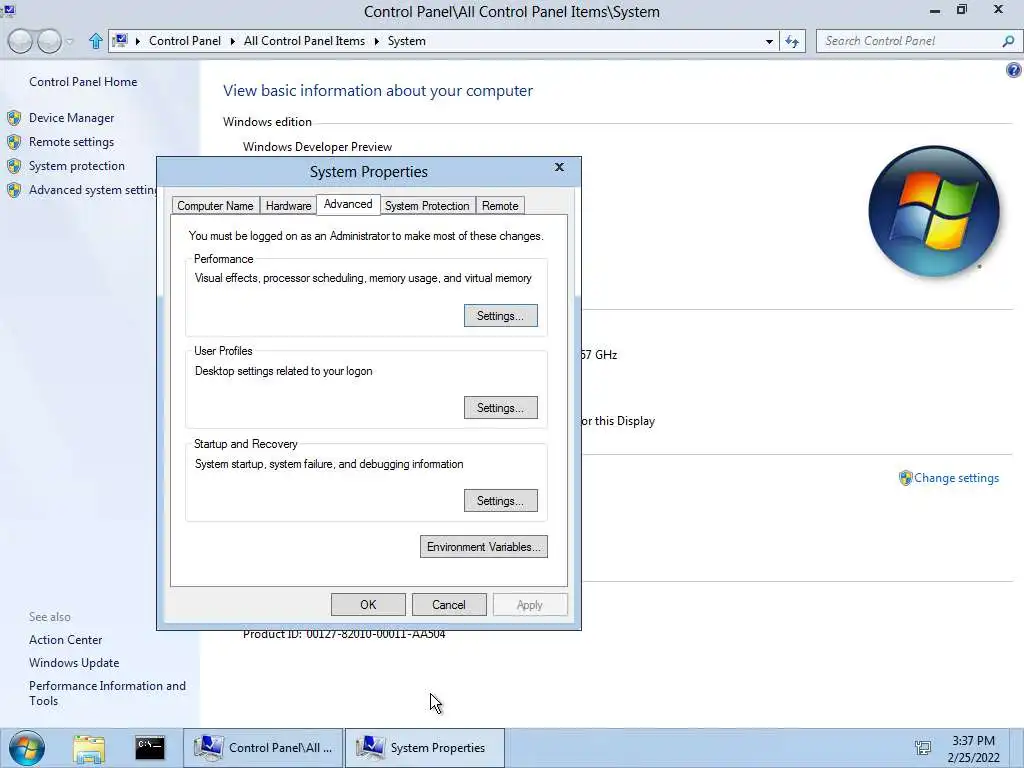
Task: Click the taskbar clock showing 3:37 PM
Action: click(x=973, y=749)
